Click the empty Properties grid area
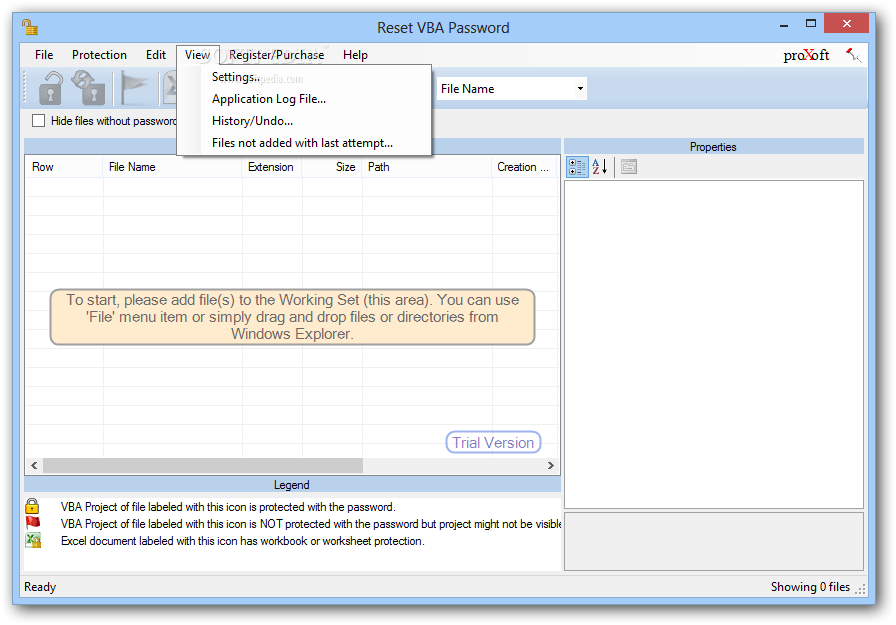The image size is (896, 625). click(714, 344)
